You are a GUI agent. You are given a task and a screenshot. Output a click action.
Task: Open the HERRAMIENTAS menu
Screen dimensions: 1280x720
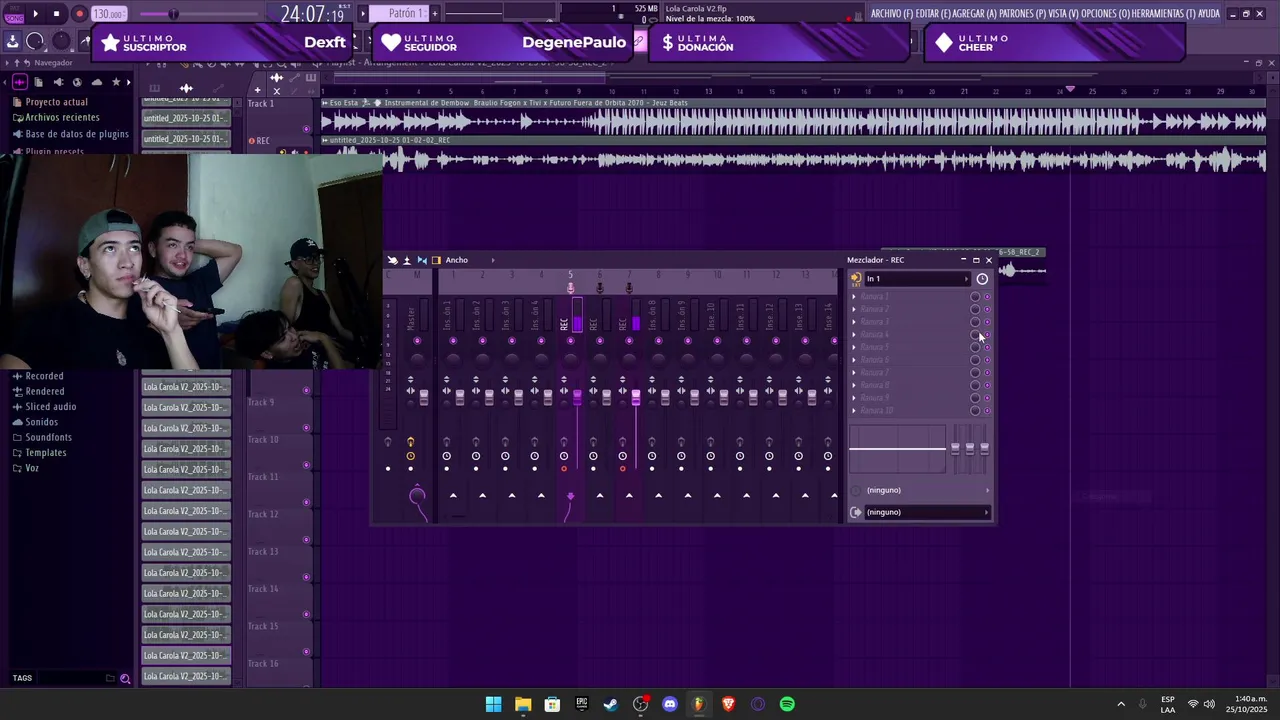(1163, 14)
